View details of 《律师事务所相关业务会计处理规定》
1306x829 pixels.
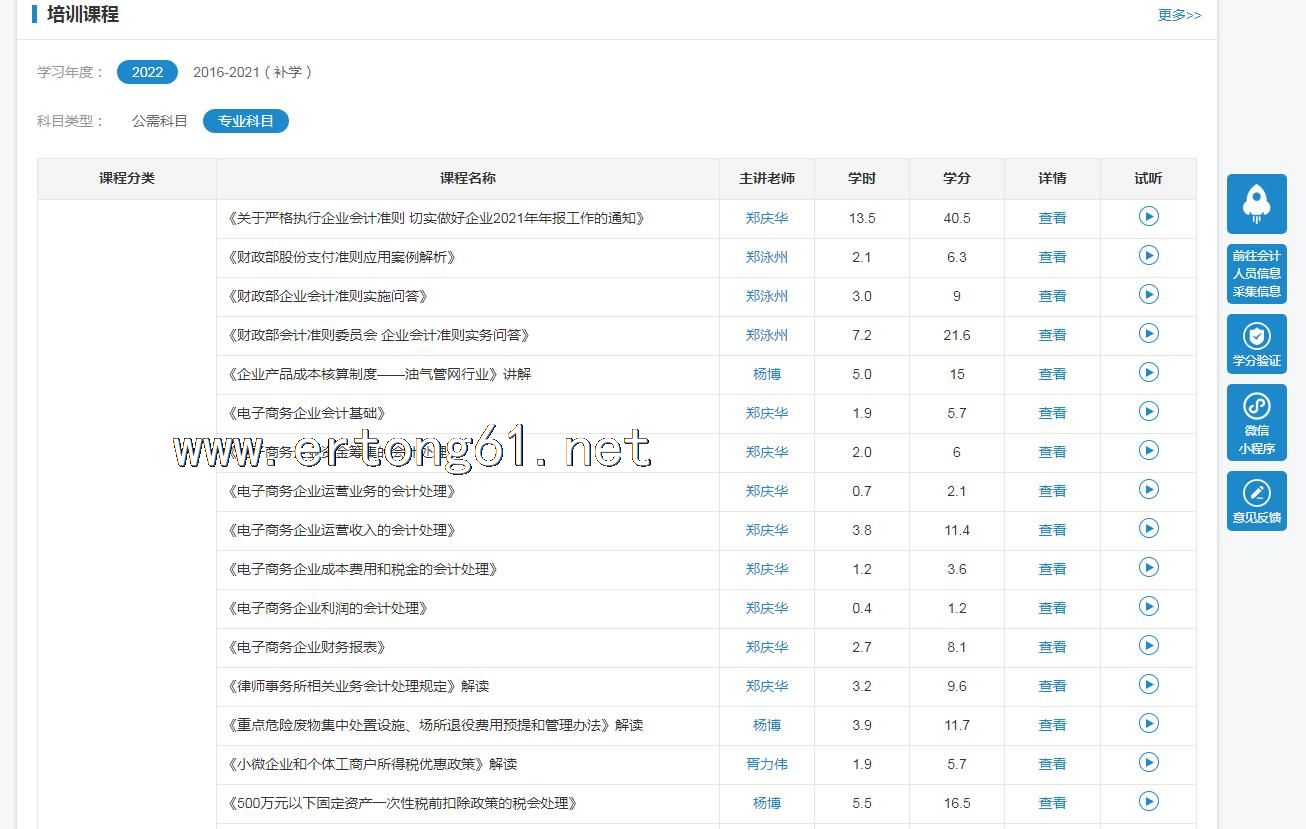coord(1052,686)
